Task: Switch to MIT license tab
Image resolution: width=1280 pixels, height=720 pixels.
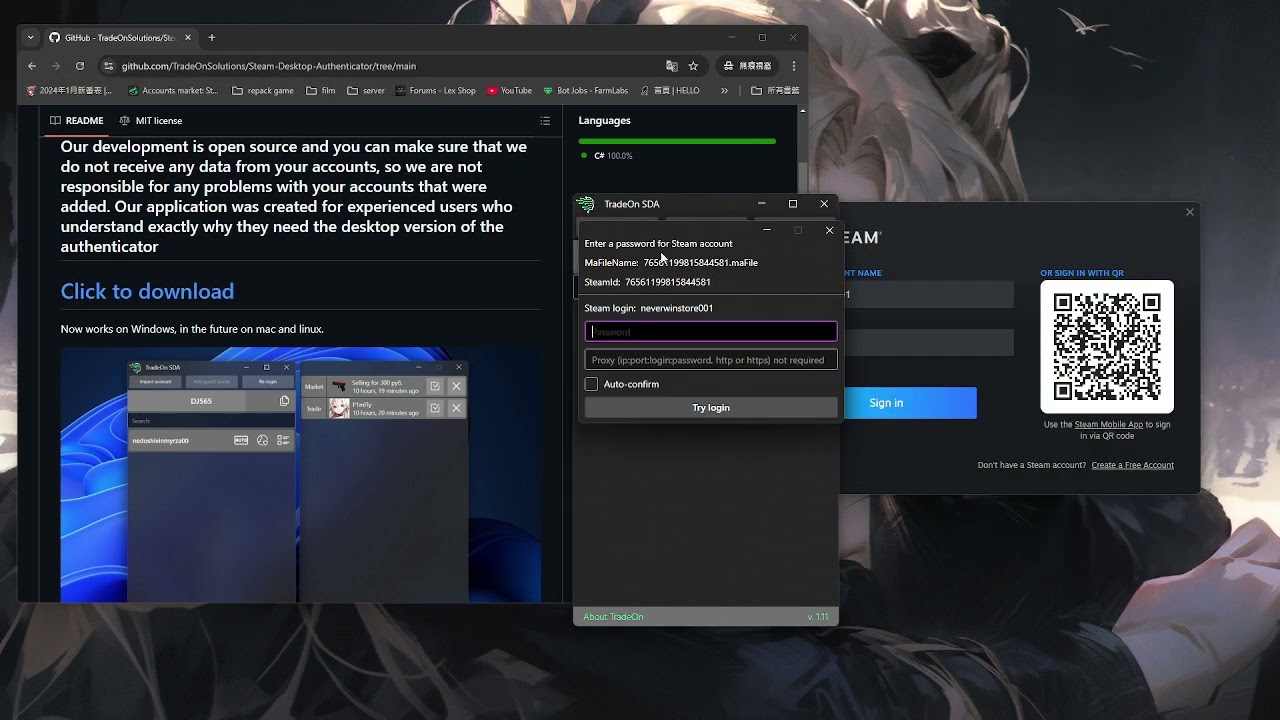Action: 151,121
